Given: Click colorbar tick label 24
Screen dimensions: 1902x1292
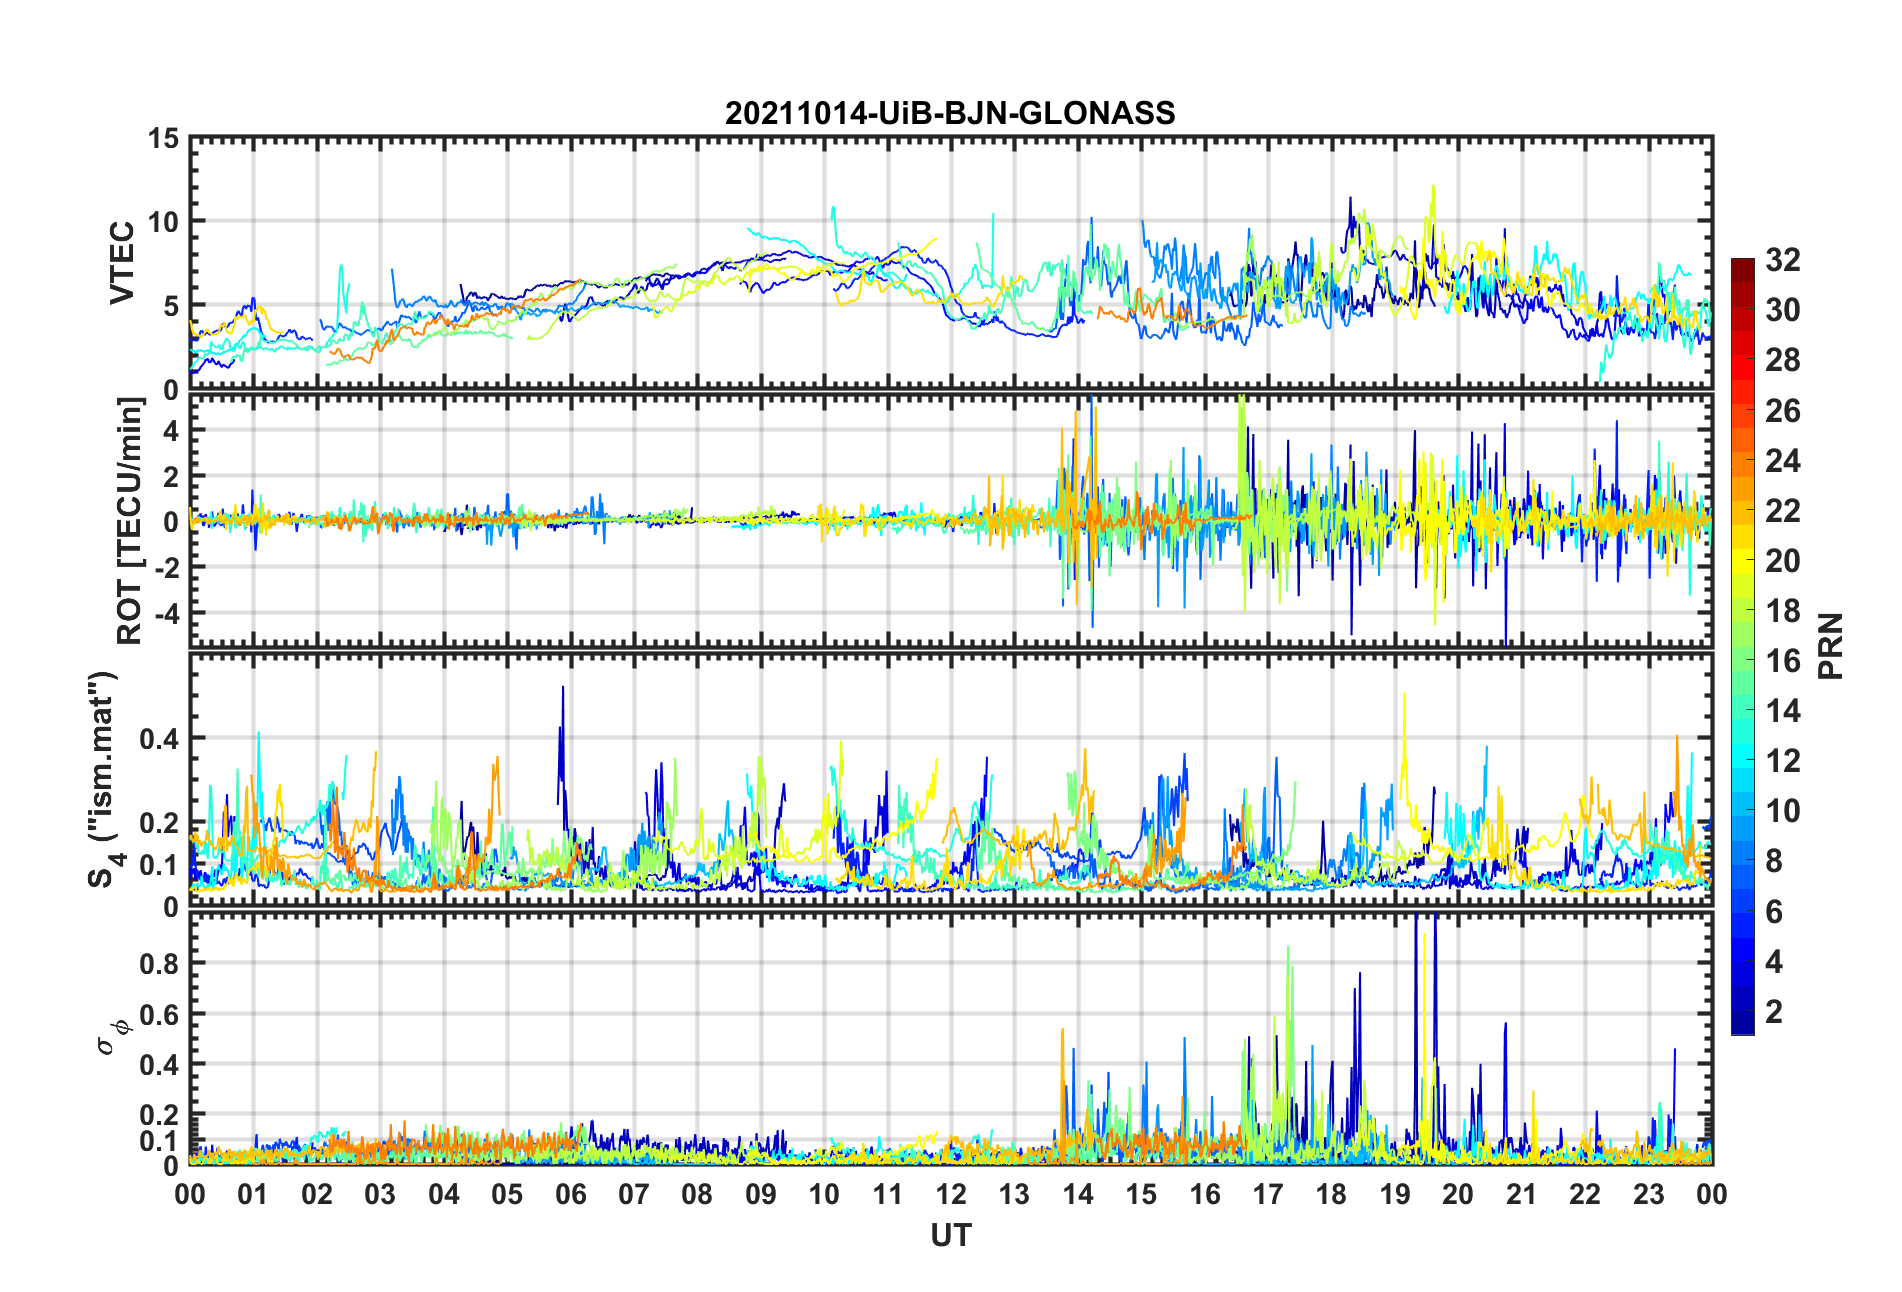Looking at the screenshot, I should 1783,461.
